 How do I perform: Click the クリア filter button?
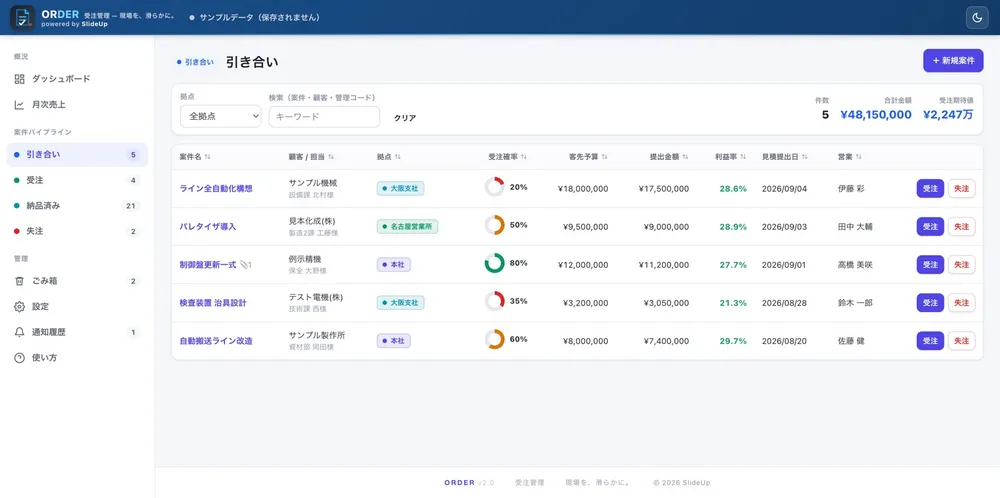pos(405,118)
